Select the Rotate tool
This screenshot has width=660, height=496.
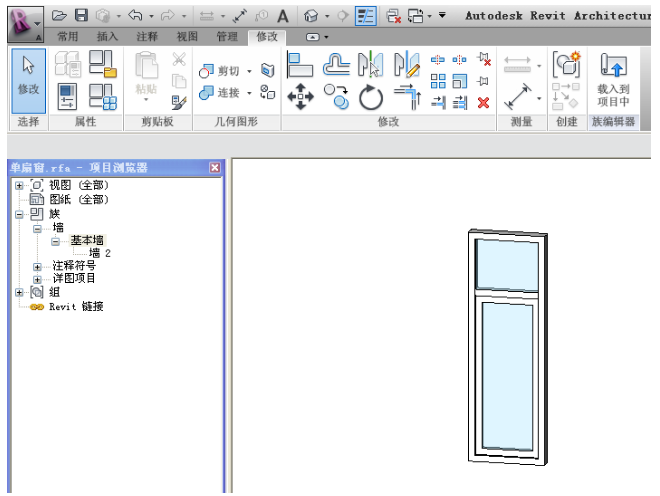click(x=371, y=97)
